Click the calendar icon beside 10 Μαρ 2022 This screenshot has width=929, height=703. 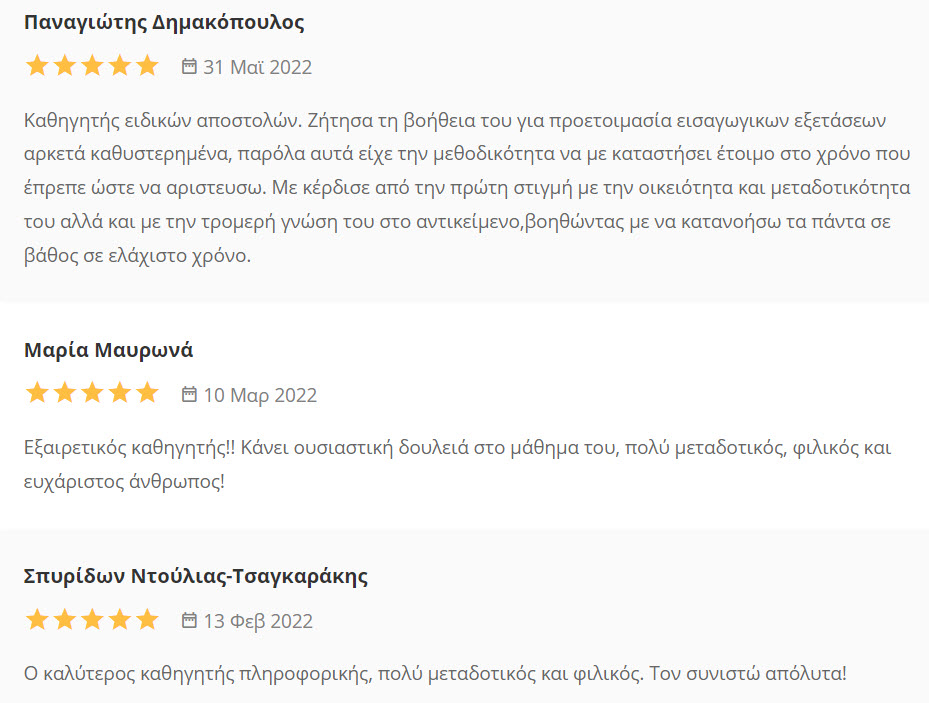pos(189,394)
